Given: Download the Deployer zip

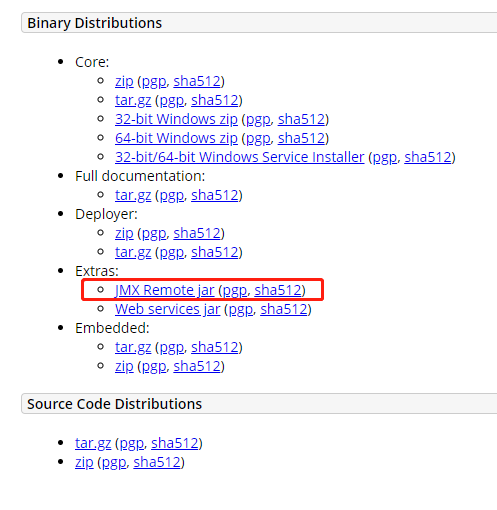Looking at the screenshot, I should point(124,233).
